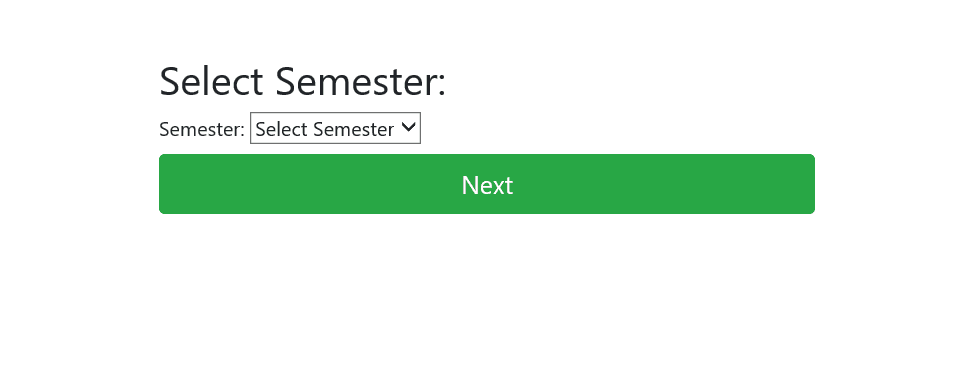The height and width of the screenshot is (373, 960).
Task: Continue by clicking Next below the dropdown
Action: pyautogui.click(x=487, y=184)
